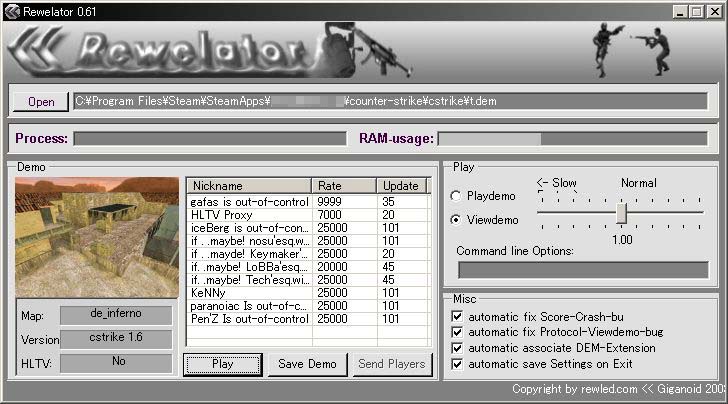Click the rate value '7000'
This screenshot has height=404, width=728.
[x=329, y=215]
